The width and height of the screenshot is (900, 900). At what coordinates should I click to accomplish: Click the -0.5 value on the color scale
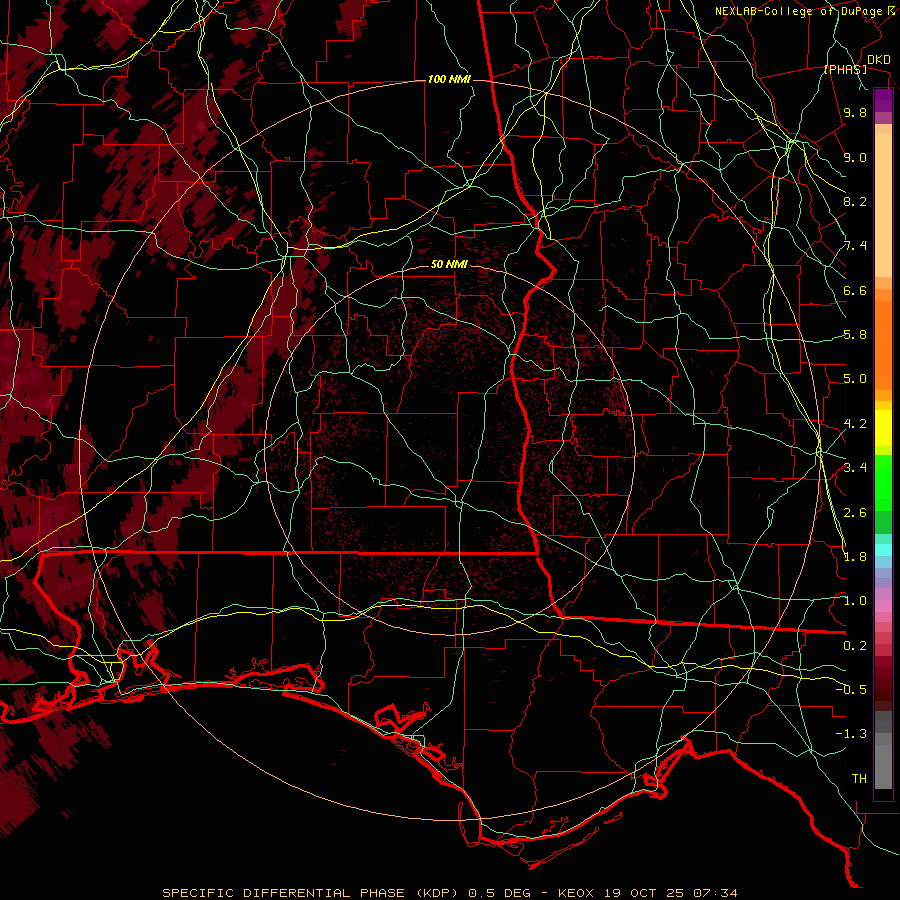tap(852, 690)
